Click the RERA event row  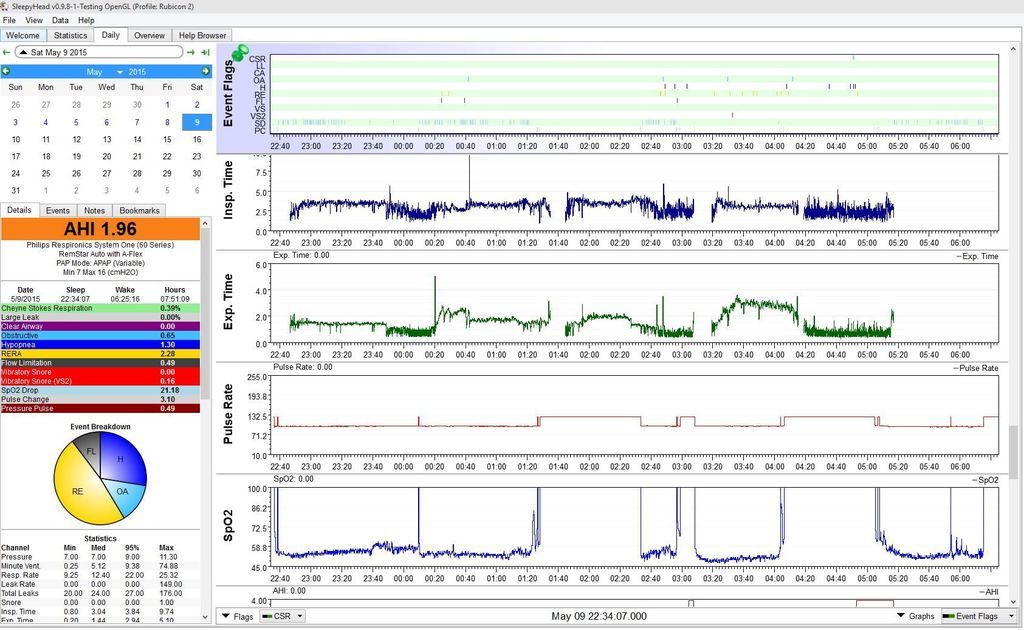pyautogui.click(x=100, y=354)
